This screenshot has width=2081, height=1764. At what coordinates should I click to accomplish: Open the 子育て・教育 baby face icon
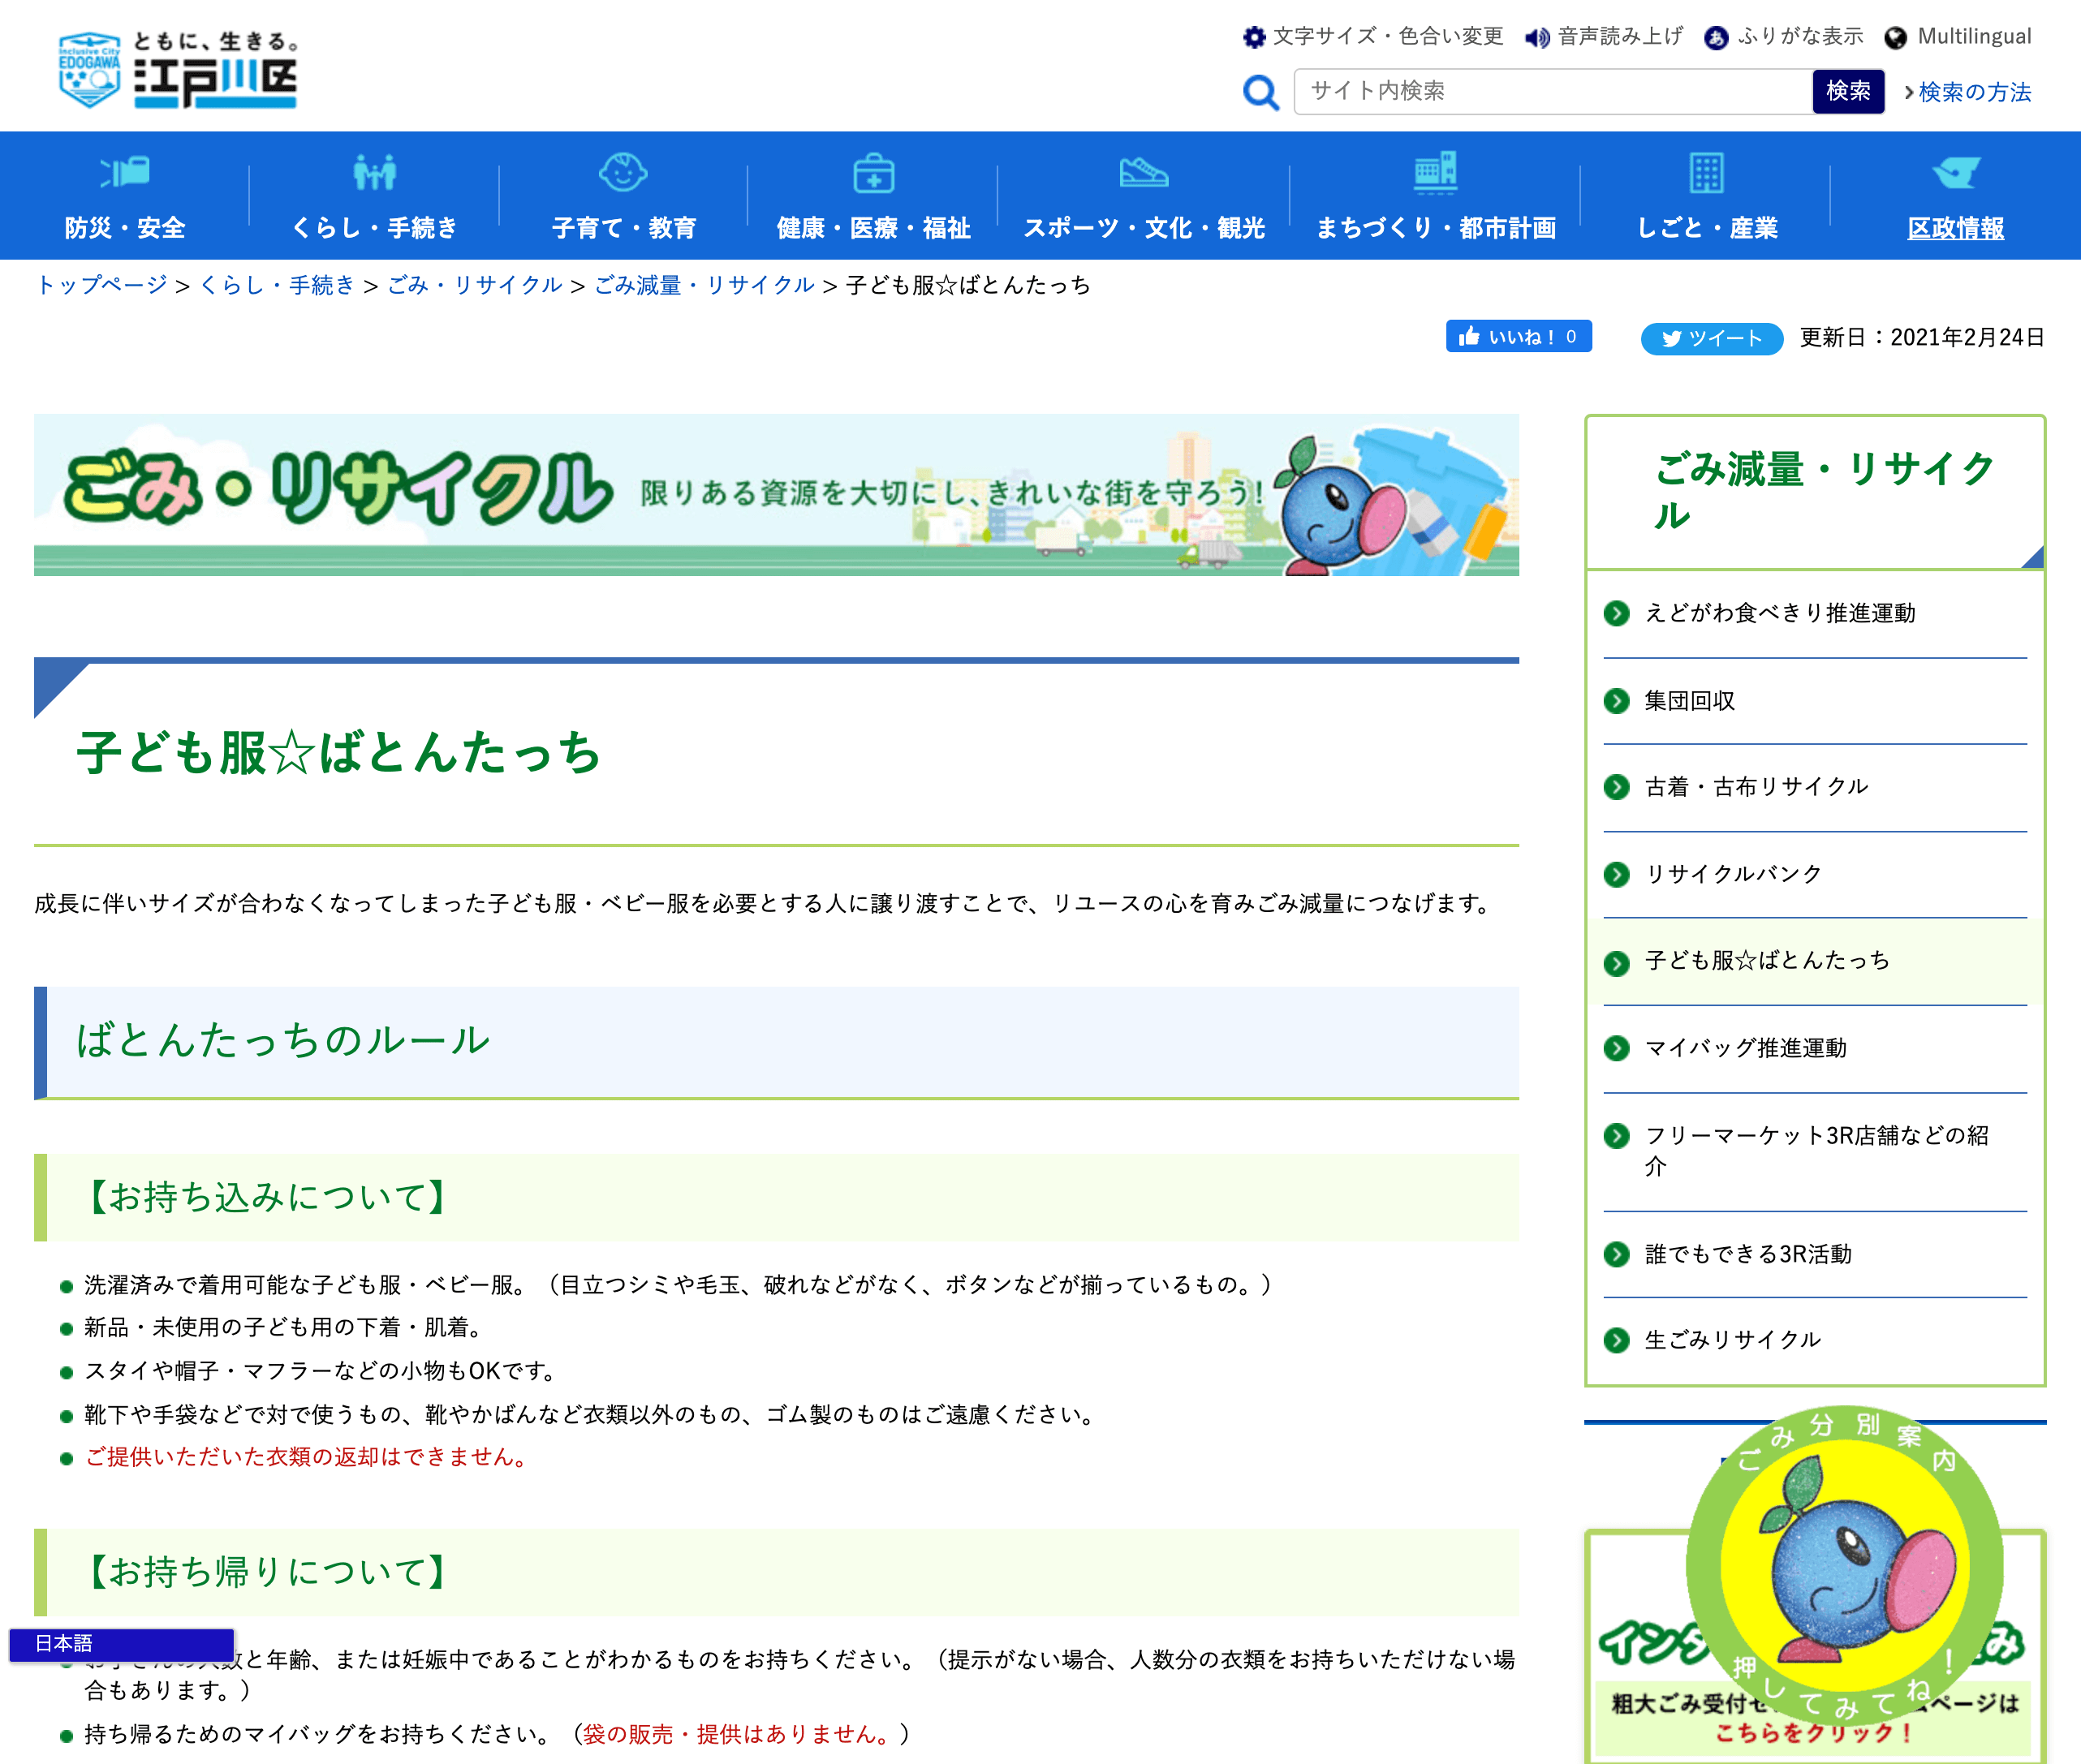[623, 173]
